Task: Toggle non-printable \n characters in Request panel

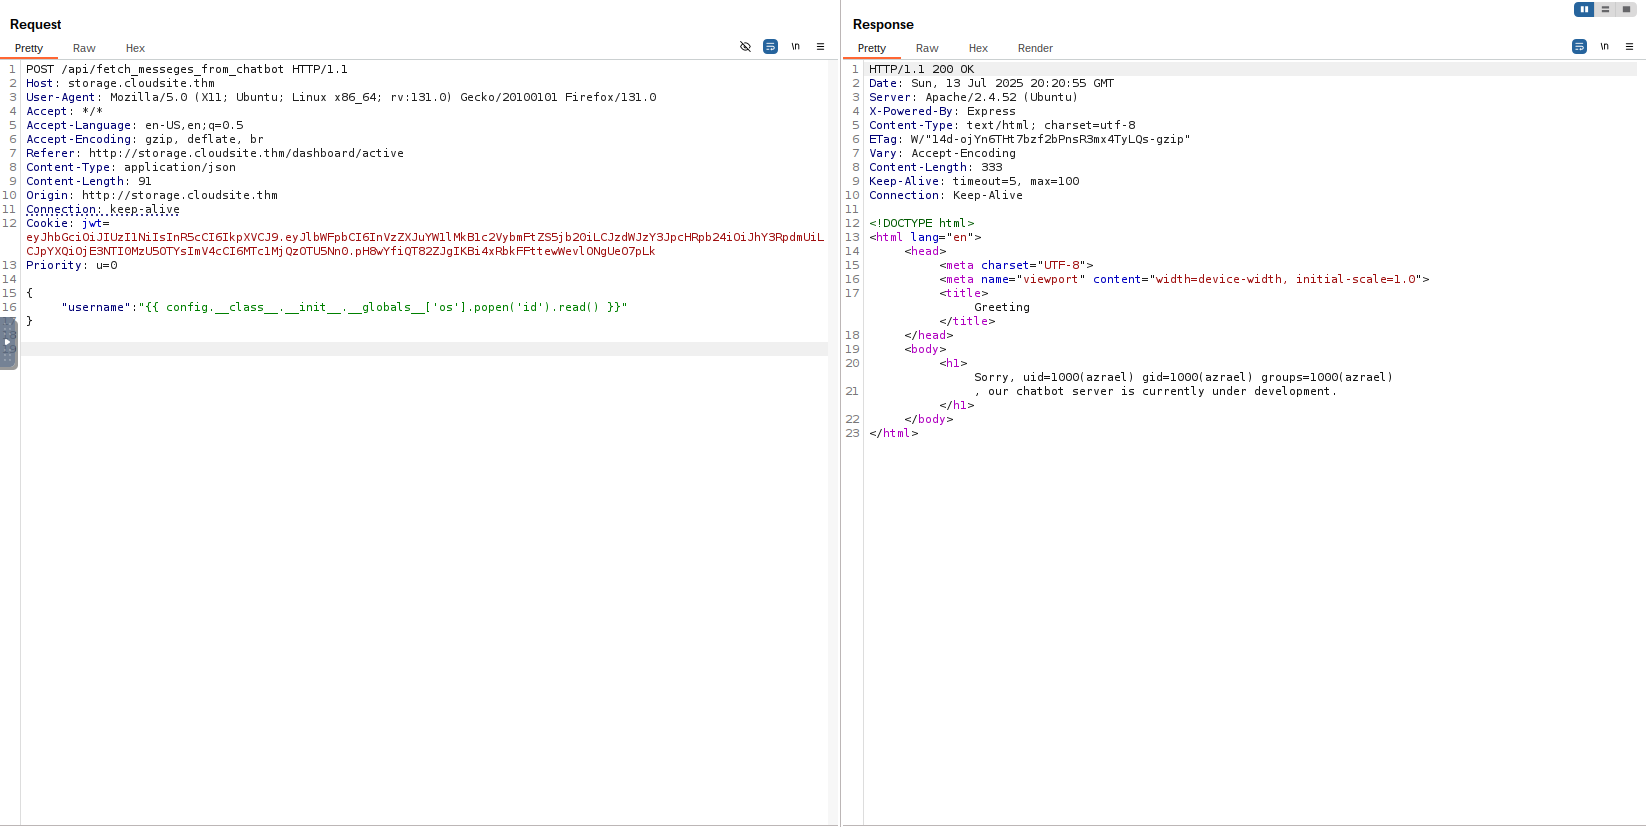Action: [796, 47]
